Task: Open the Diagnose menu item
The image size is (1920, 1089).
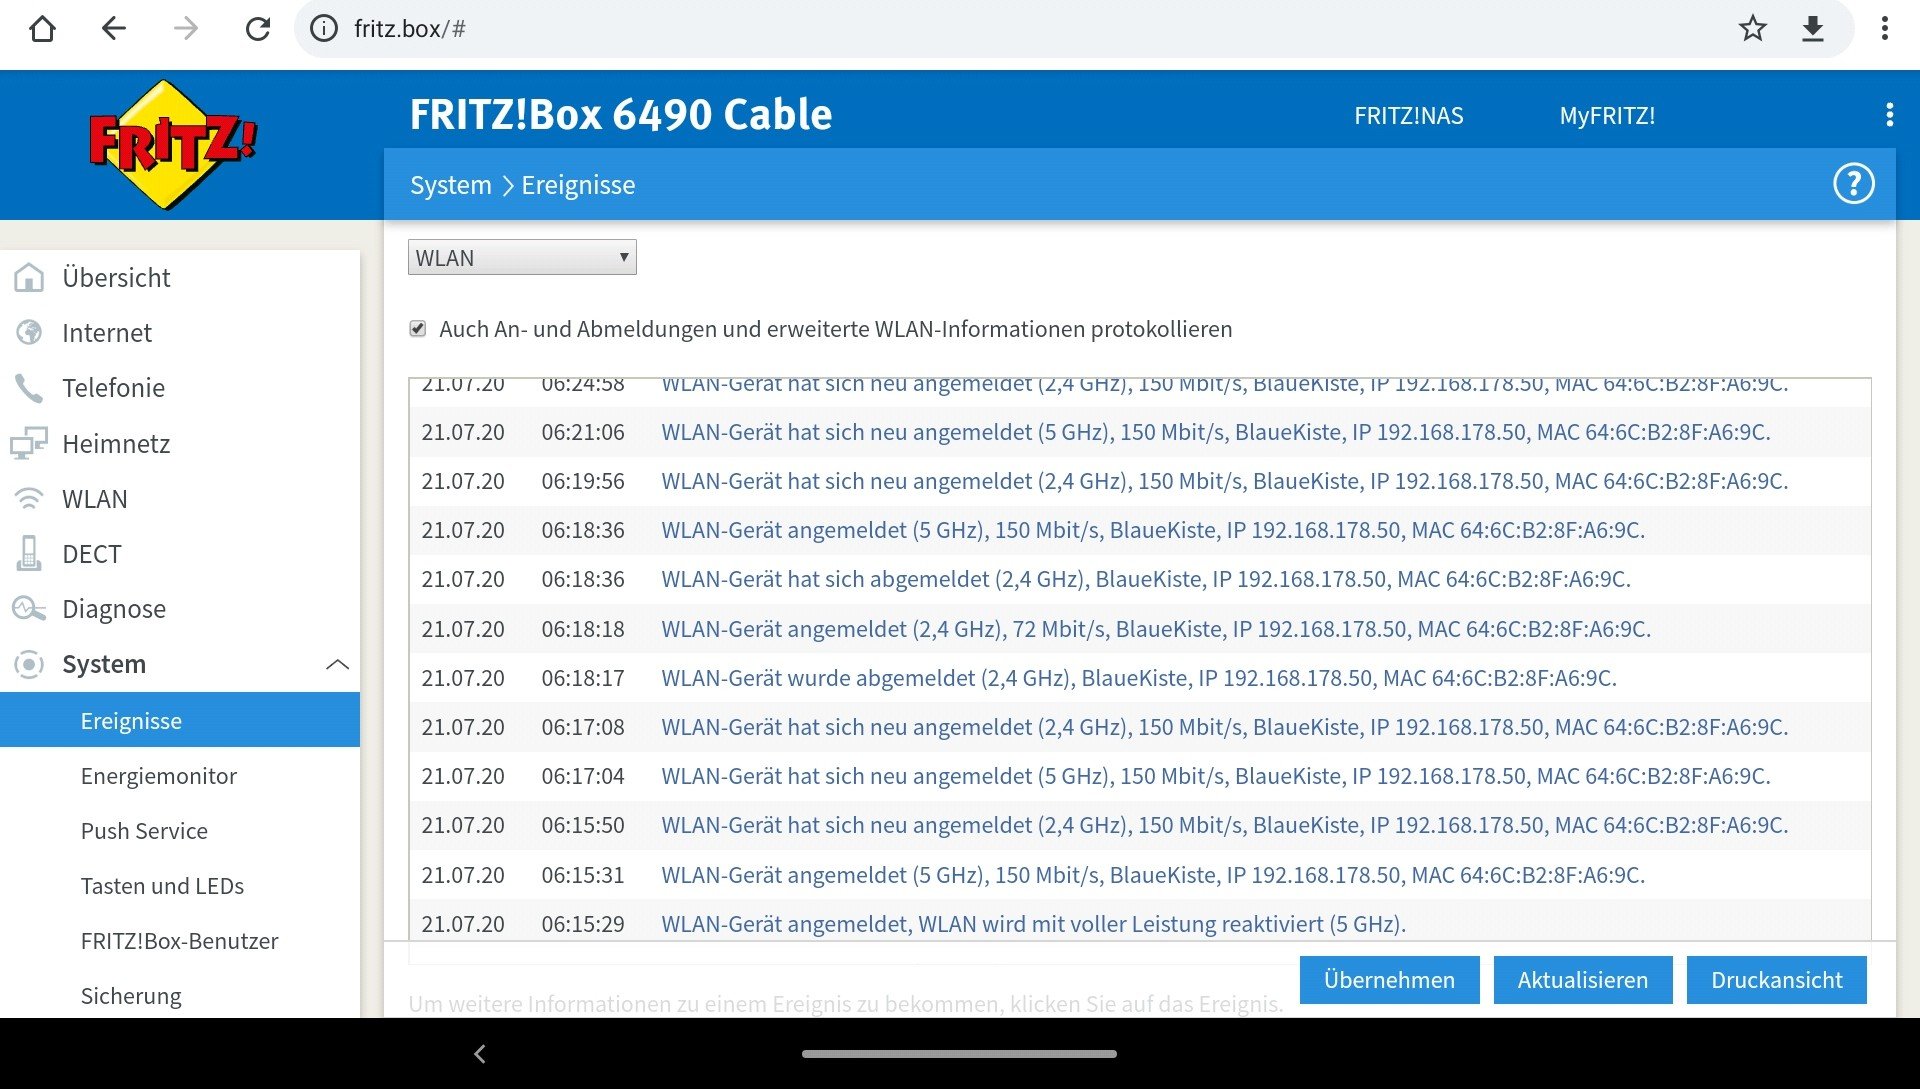Action: click(114, 608)
